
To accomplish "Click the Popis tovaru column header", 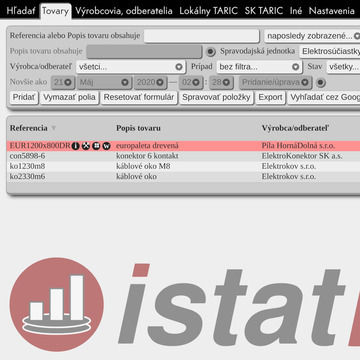I will pos(138,128).
